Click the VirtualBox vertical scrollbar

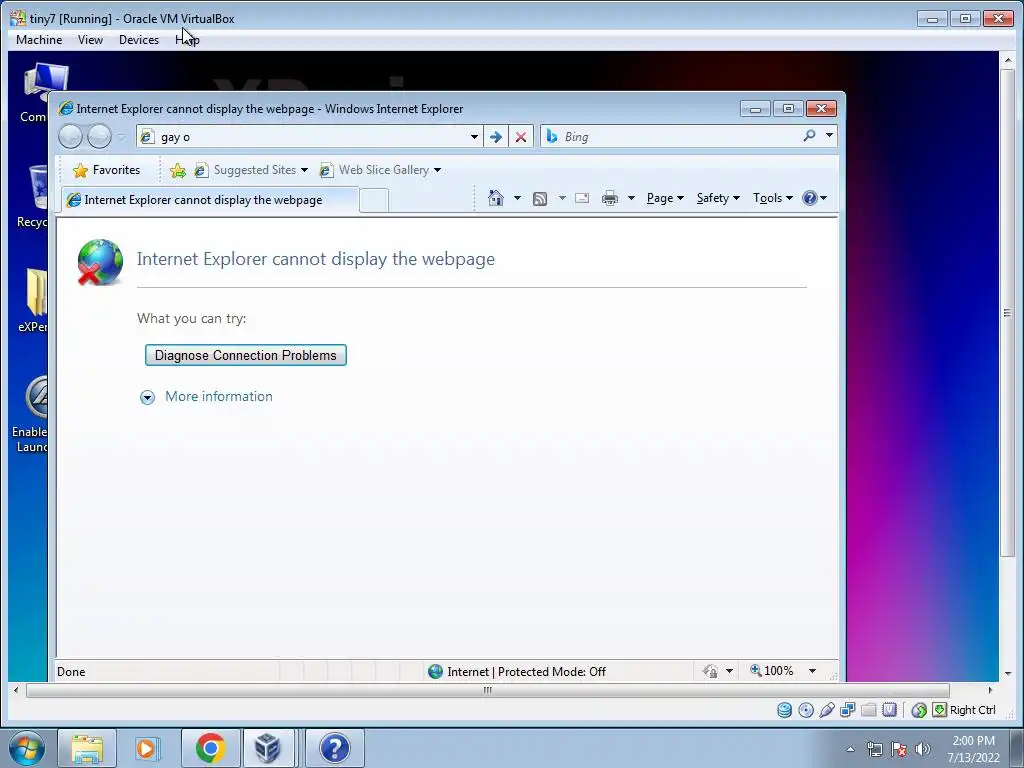[1008, 313]
